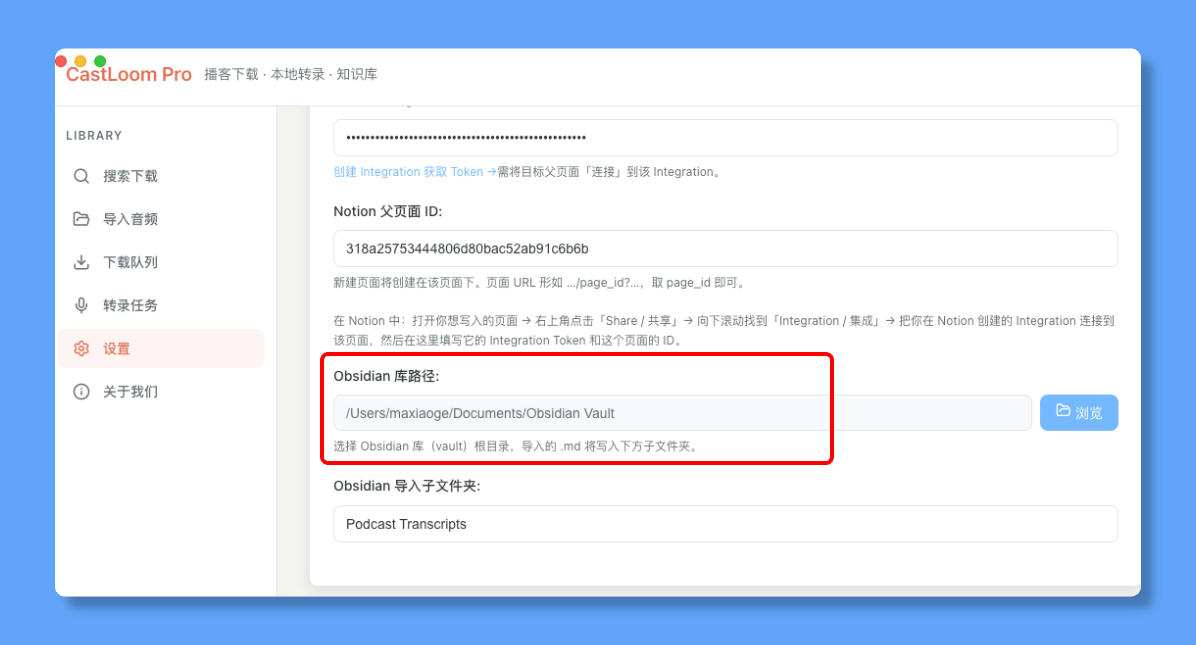Click the Notion 父页面 ID label
The image size is (1196, 645).
pos(387,211)
